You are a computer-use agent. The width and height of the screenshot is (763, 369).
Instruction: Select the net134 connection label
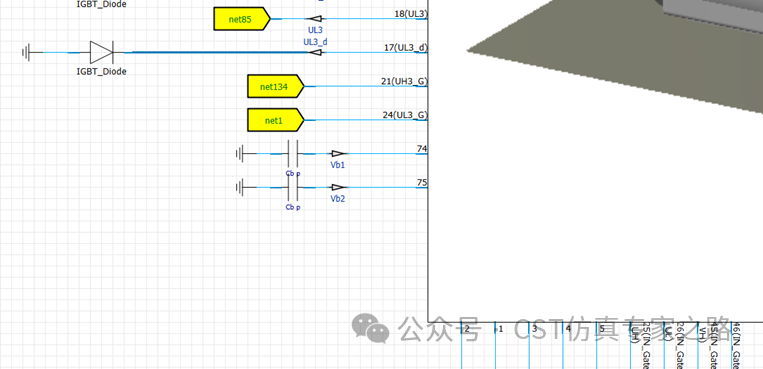tap(276, 87)
